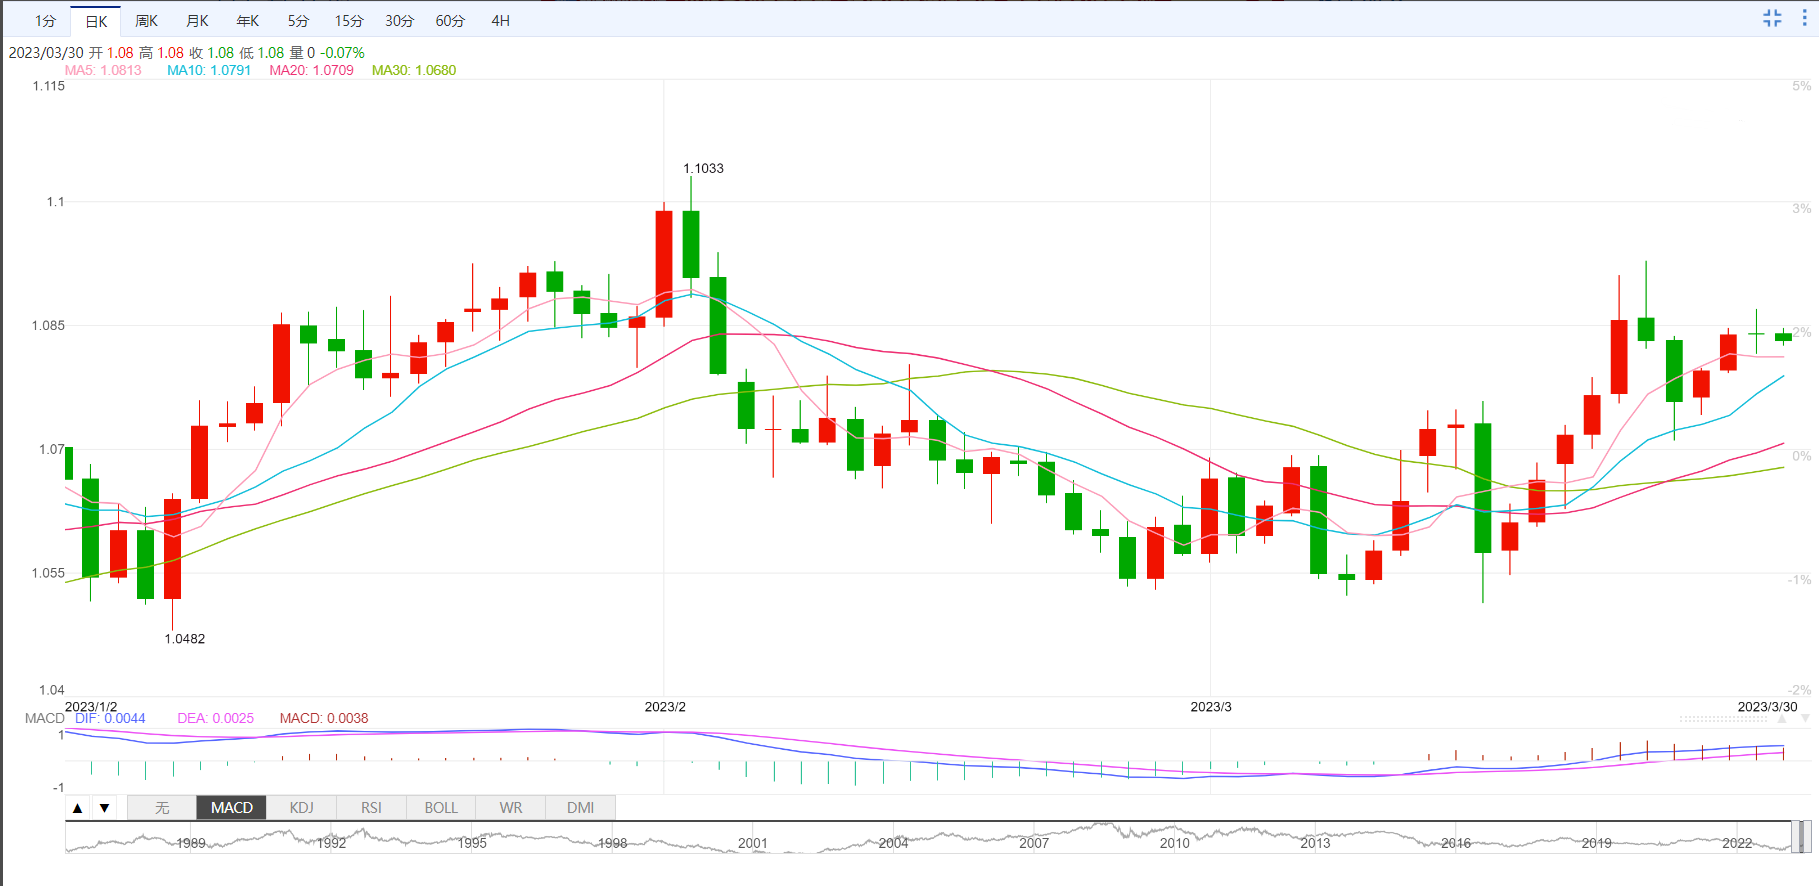This screenshot has width=1819, height=886.
Task: Select the 60分 timeframe tab
Action: tap(450, 21)
